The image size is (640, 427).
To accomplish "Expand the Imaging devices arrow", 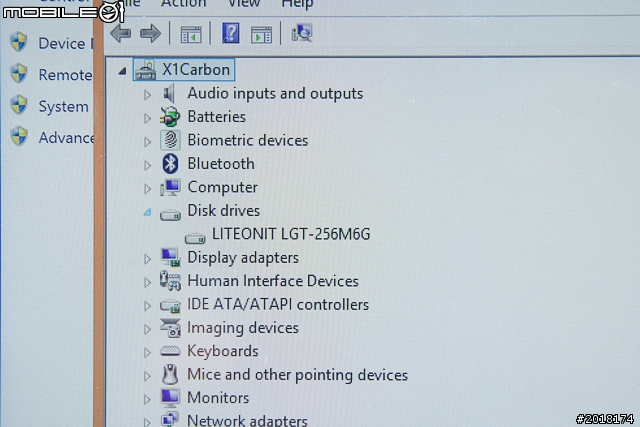I will pyautogui.click(x=147, y=329).
